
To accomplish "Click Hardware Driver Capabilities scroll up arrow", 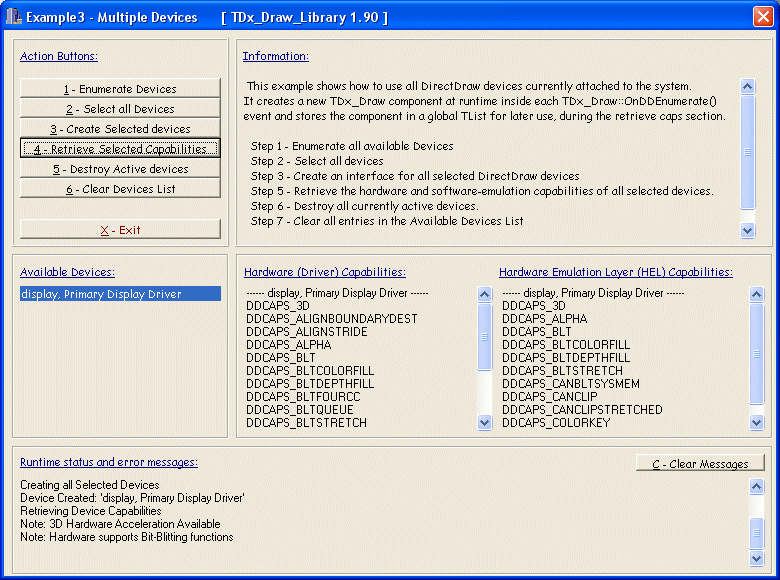I will click(485, 295).
